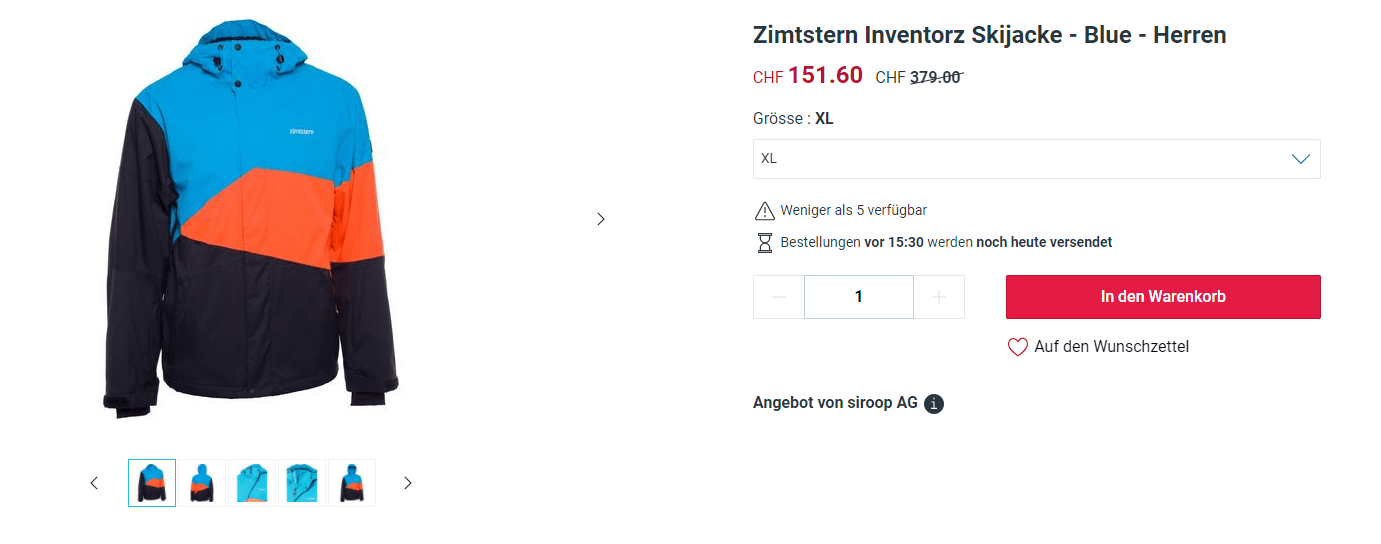Select the fifth thumbnail, last in strip
The height and width of the screenshot is (544, 1381).
(352, 483)
